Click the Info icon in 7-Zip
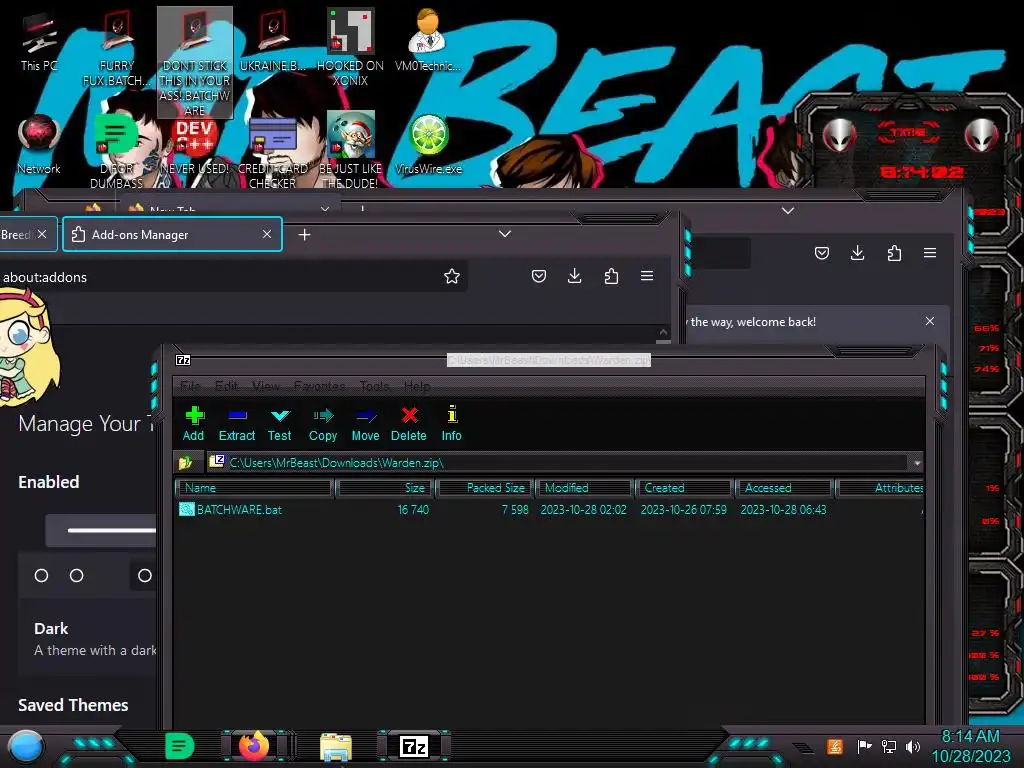This screenshot has height=768, width=1024. click(x=451, y=415)
